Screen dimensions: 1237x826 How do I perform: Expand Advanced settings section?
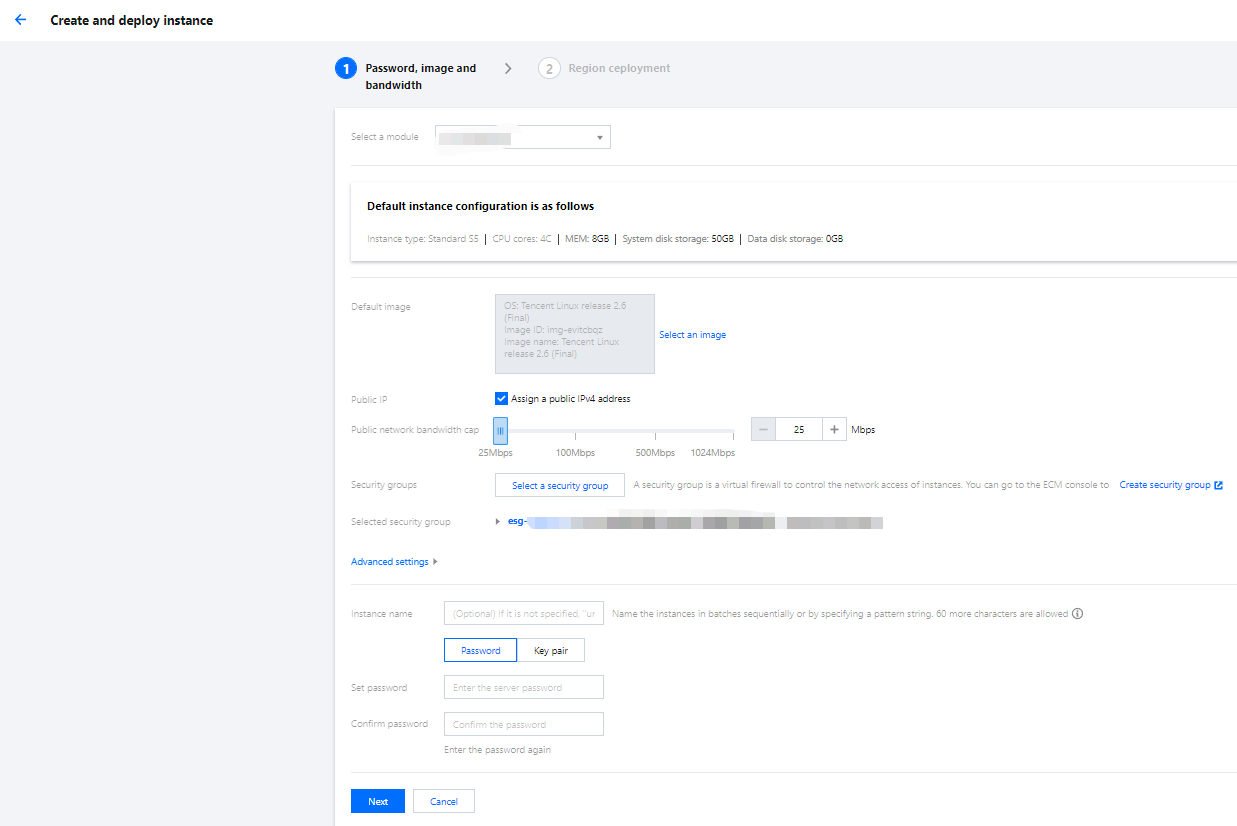point(394,562)
